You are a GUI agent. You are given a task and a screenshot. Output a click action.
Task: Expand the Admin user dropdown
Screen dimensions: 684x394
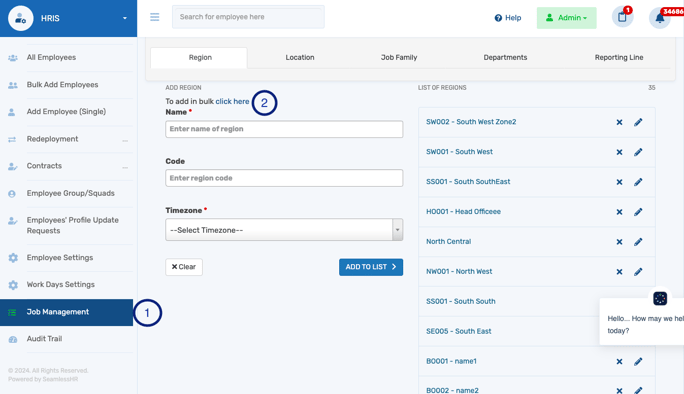tap(566, 18)
